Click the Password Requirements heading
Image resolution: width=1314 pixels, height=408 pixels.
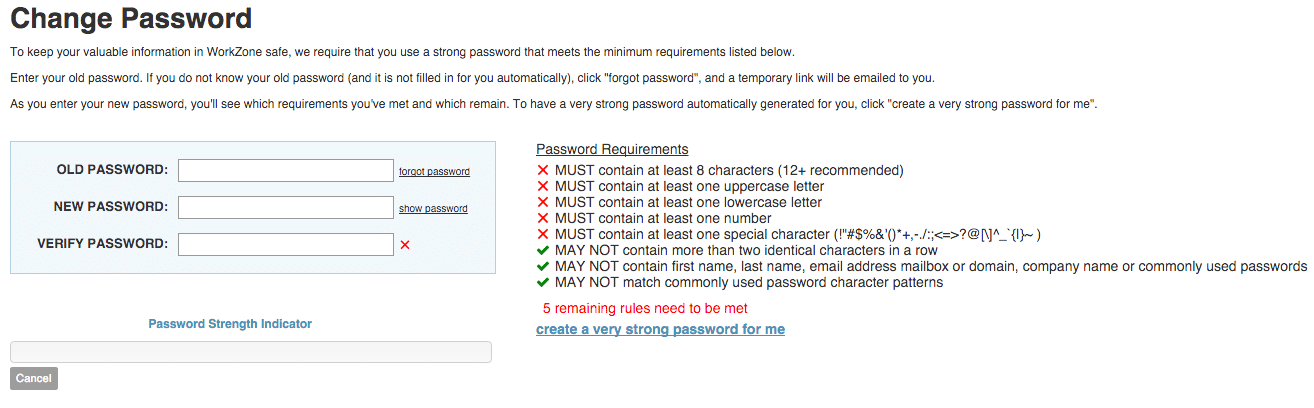tap(612, 150)
